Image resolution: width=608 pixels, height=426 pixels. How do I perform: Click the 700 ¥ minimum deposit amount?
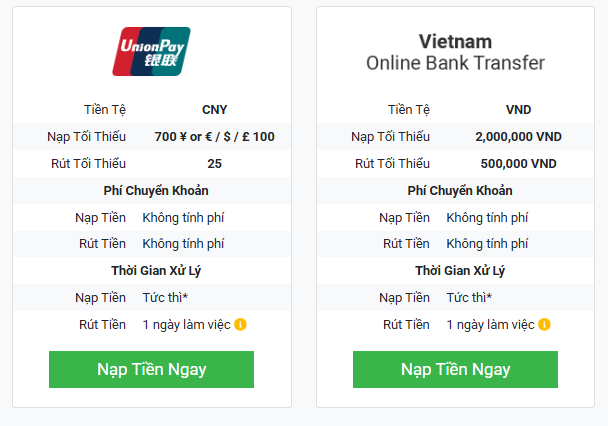click(x=214, y=136)
